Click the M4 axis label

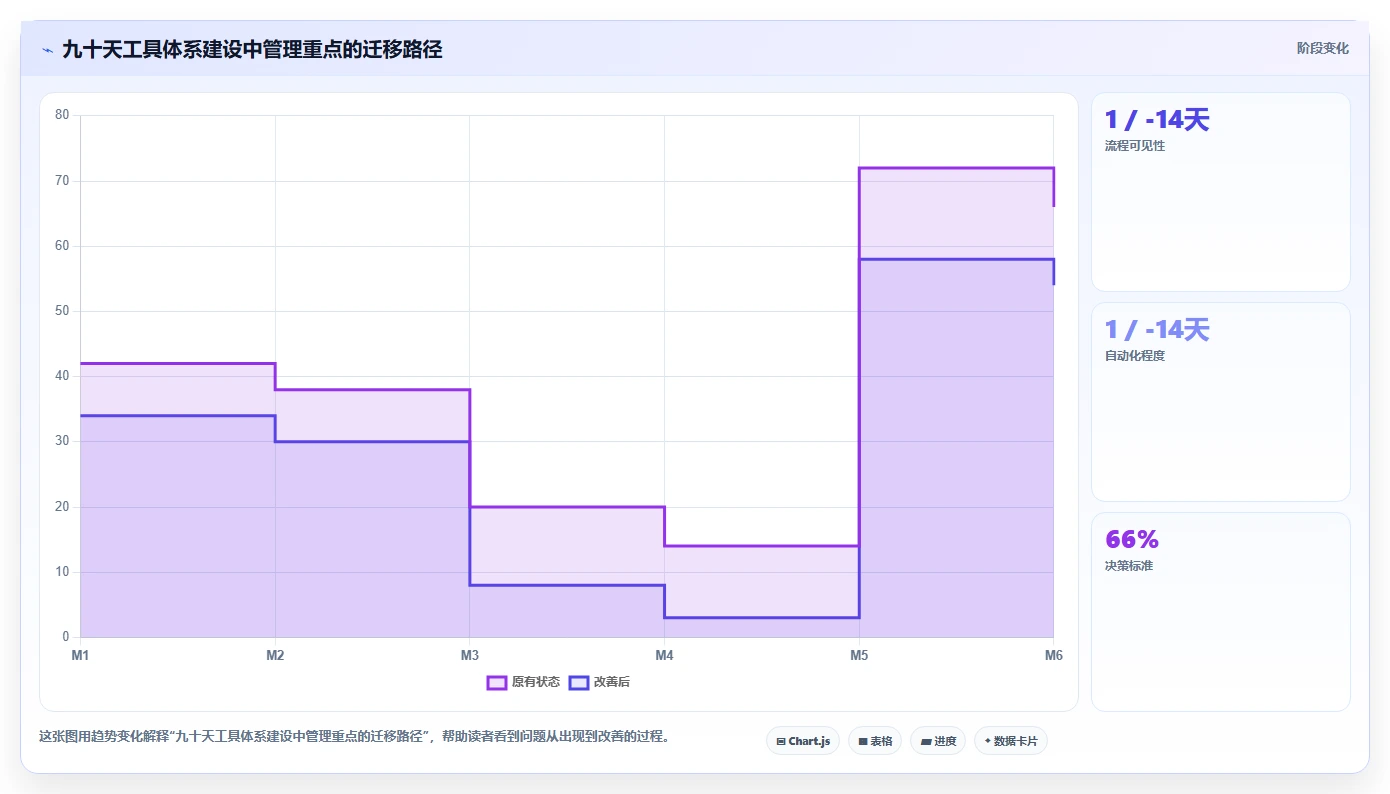664,656
